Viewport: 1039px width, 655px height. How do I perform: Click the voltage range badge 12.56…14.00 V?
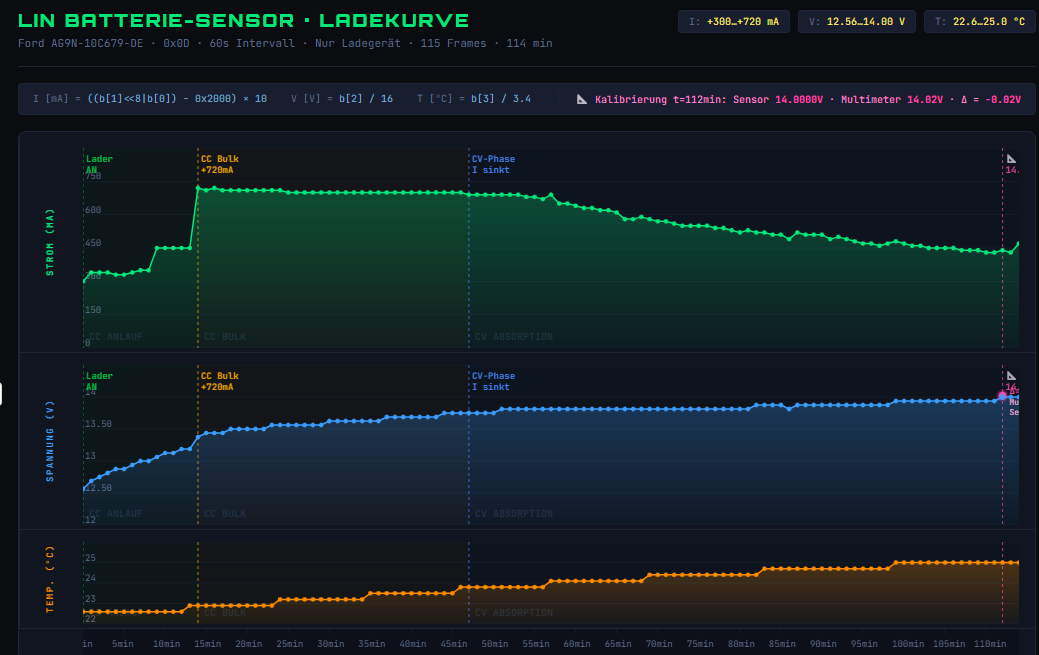[x=856, y=21]
